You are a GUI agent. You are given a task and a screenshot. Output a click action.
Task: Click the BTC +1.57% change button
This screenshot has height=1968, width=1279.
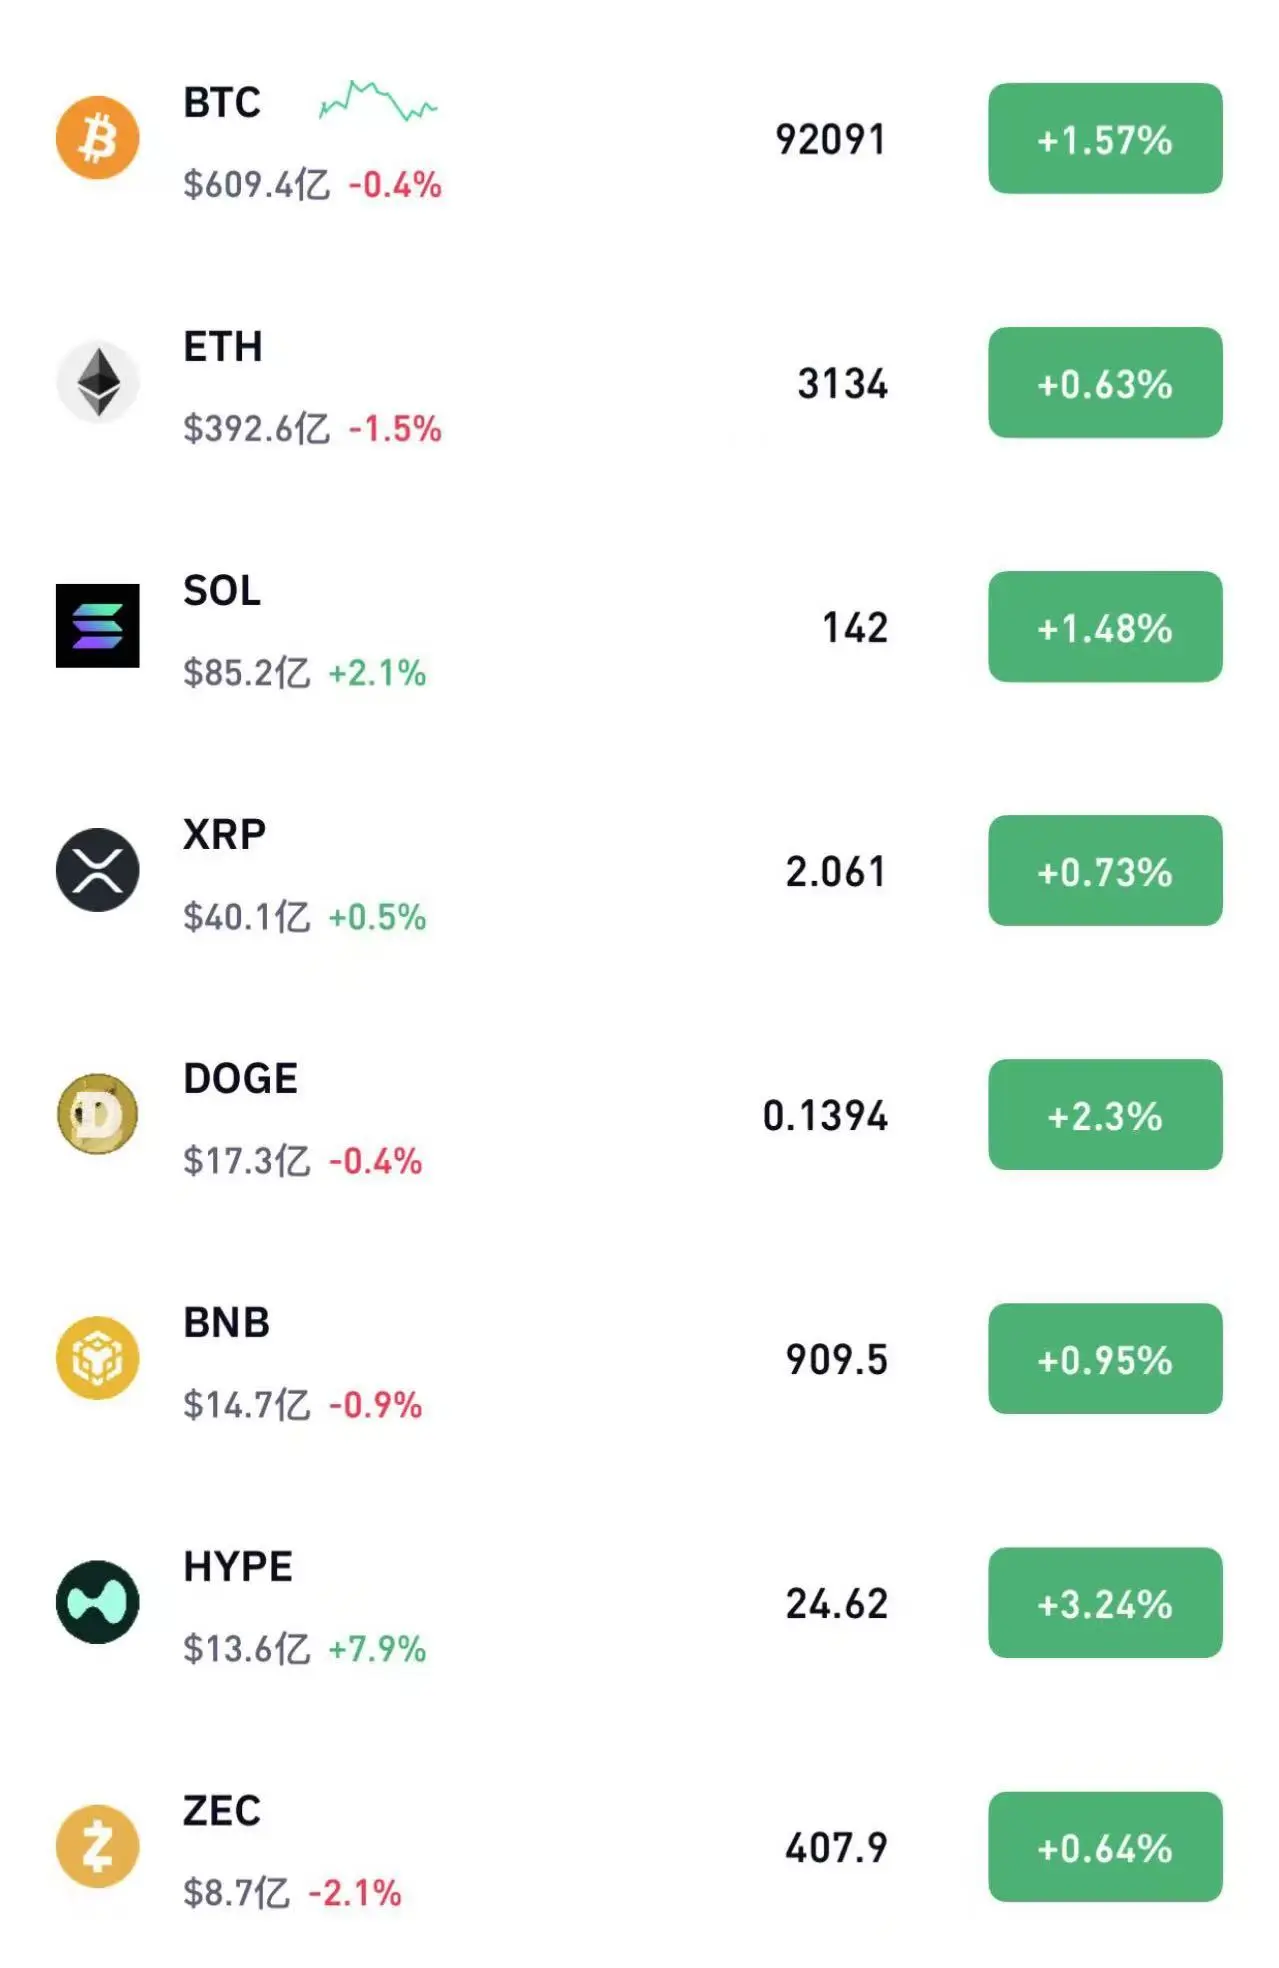[1105, 139]
